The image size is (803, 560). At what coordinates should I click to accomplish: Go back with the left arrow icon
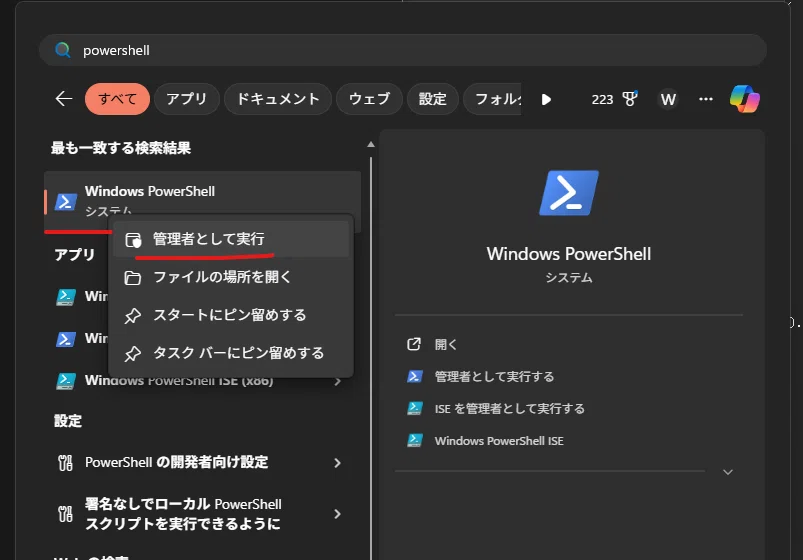[64, 98]
